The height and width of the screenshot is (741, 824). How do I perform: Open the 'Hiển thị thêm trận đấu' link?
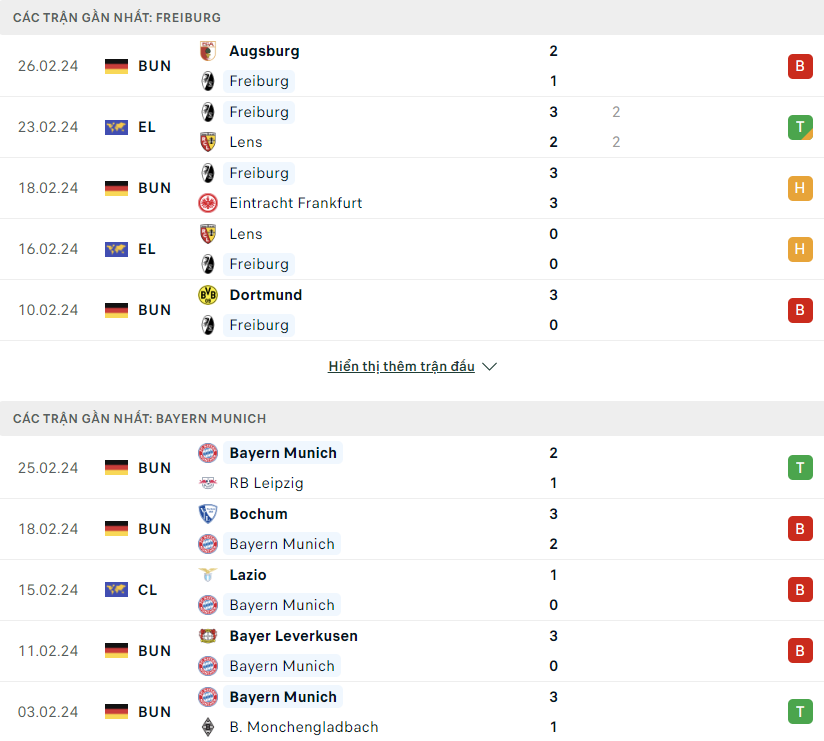[x=401, y=366]
